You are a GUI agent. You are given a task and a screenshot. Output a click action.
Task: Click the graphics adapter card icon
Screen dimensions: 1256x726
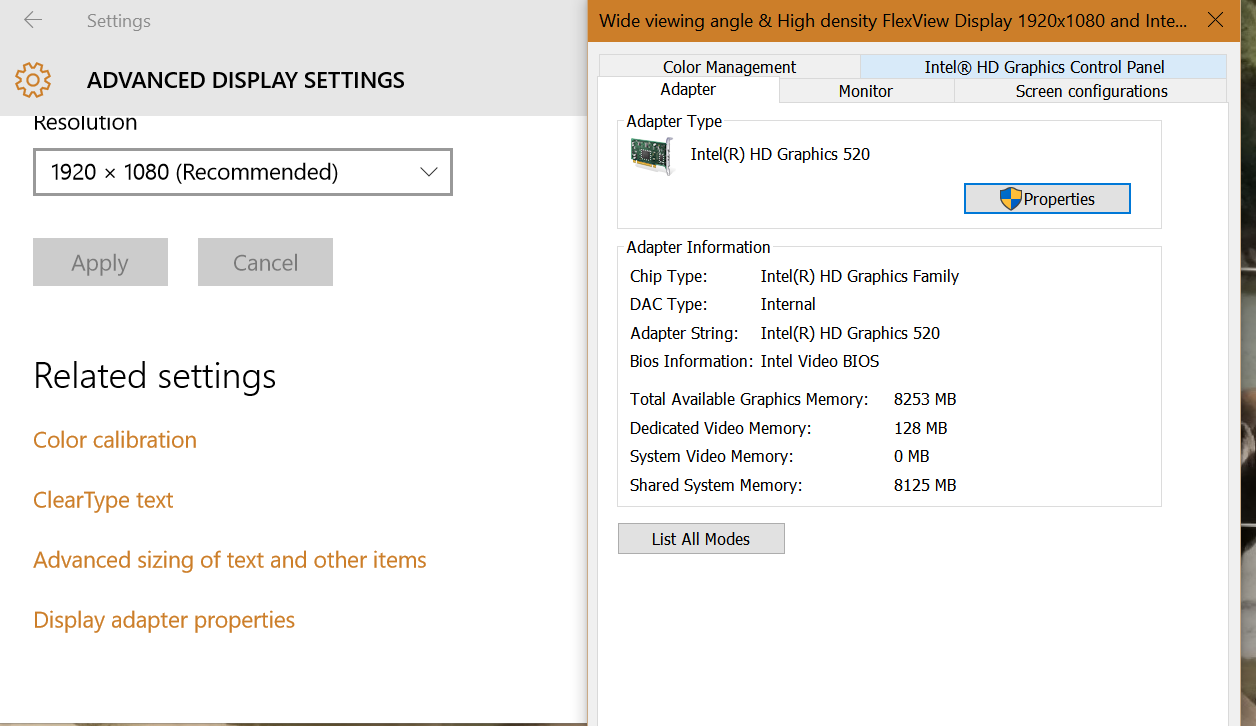click(x=653, y=155)
